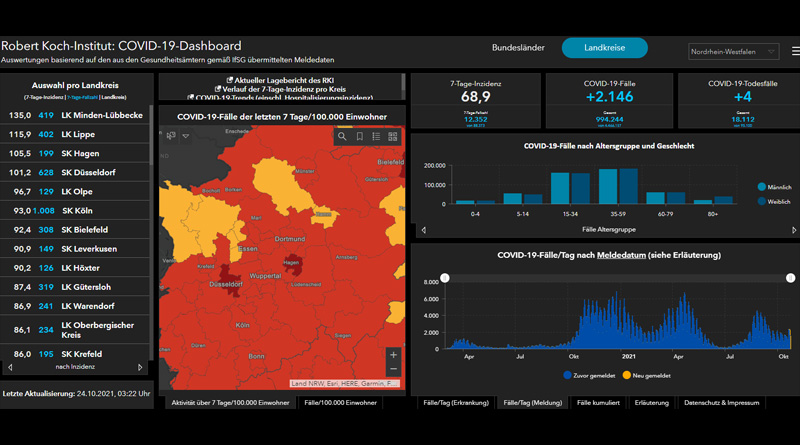The height and width of the screenshot is (445, 800).
Task: Open the Fälle kumuliert tab
Action: pos(598,403)
